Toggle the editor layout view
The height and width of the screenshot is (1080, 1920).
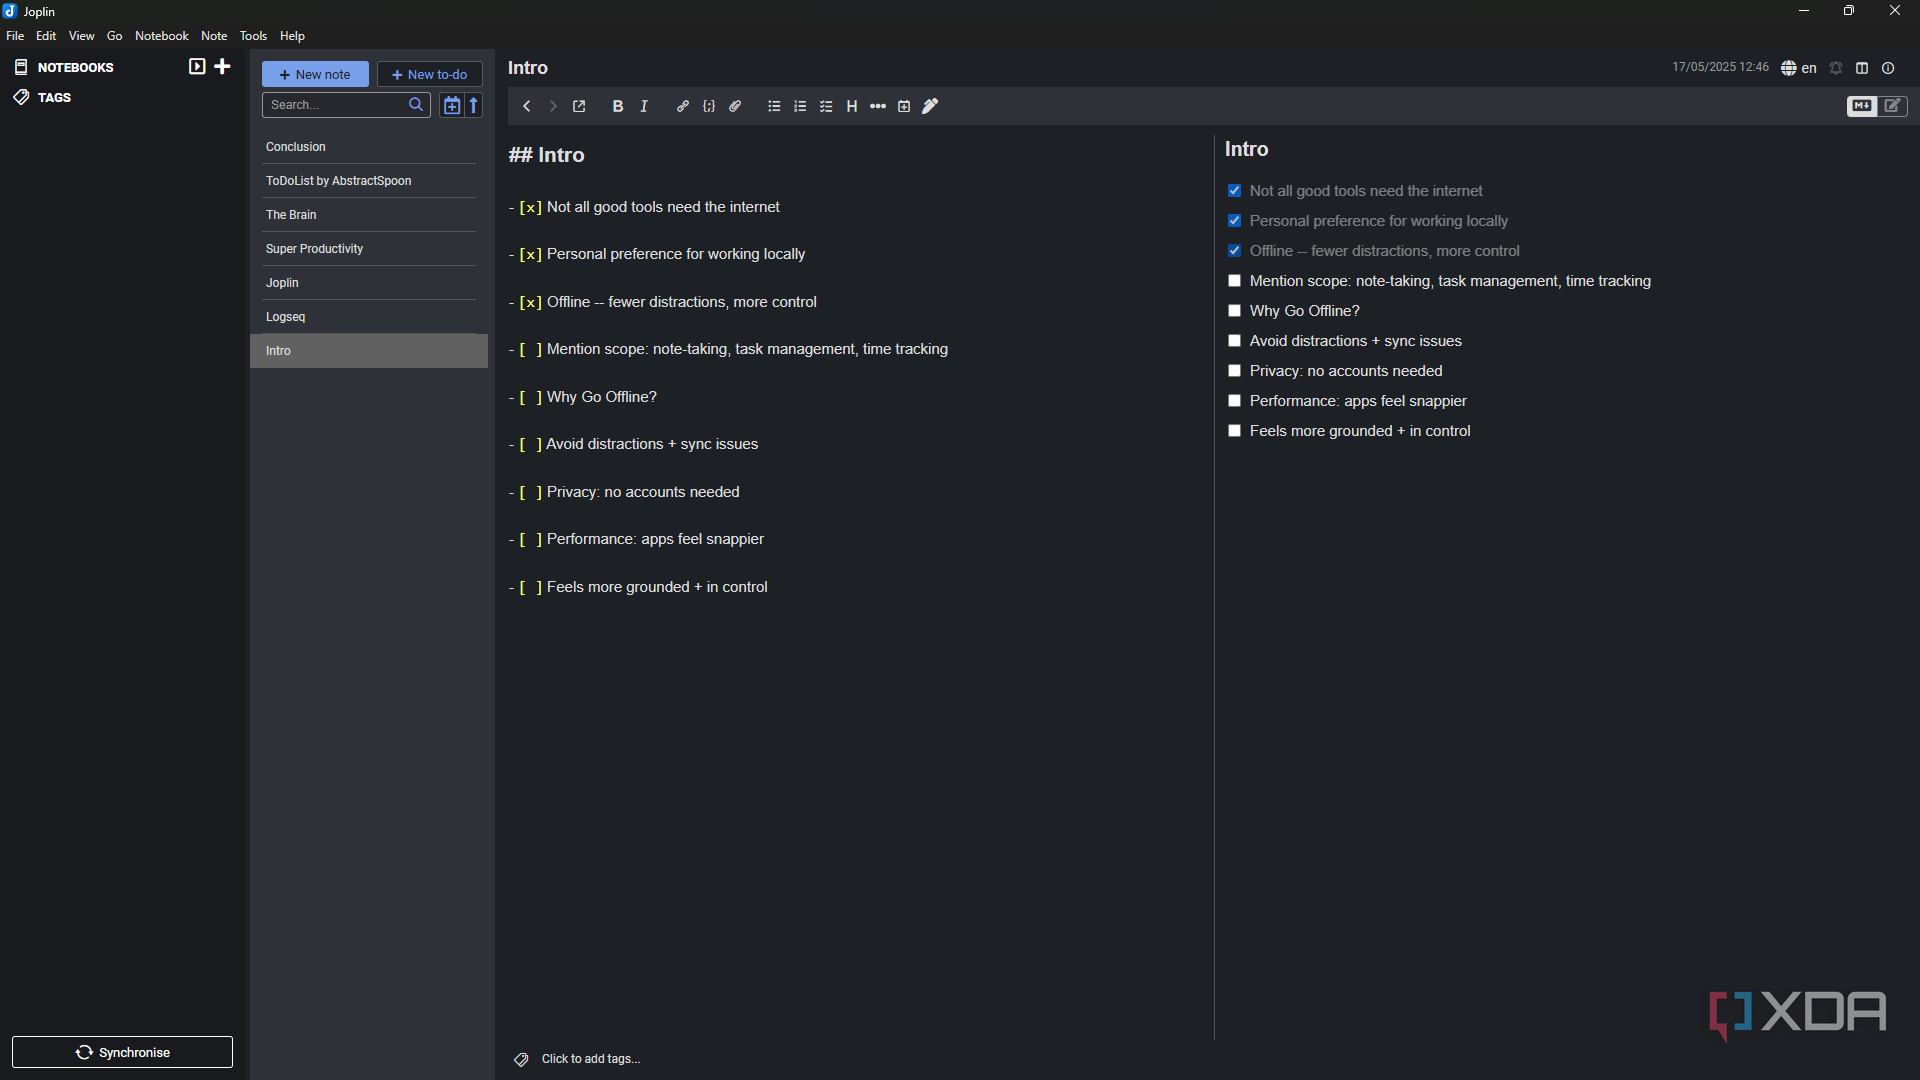point(1862,68)
